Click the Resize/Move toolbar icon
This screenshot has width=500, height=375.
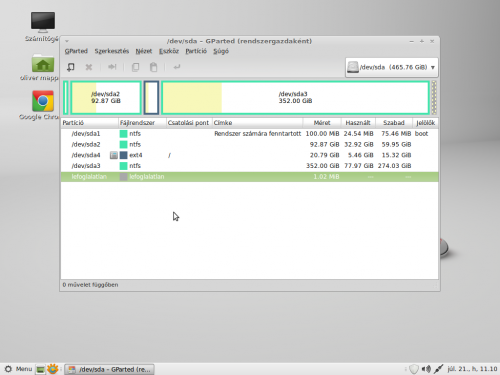pyautogui.click(x=112, y=67)
